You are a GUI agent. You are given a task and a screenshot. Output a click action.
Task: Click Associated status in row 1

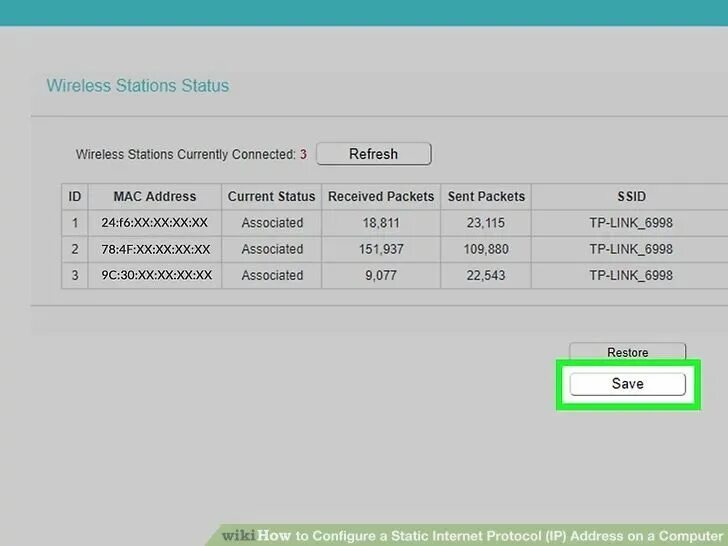click(x=272, y=223)
